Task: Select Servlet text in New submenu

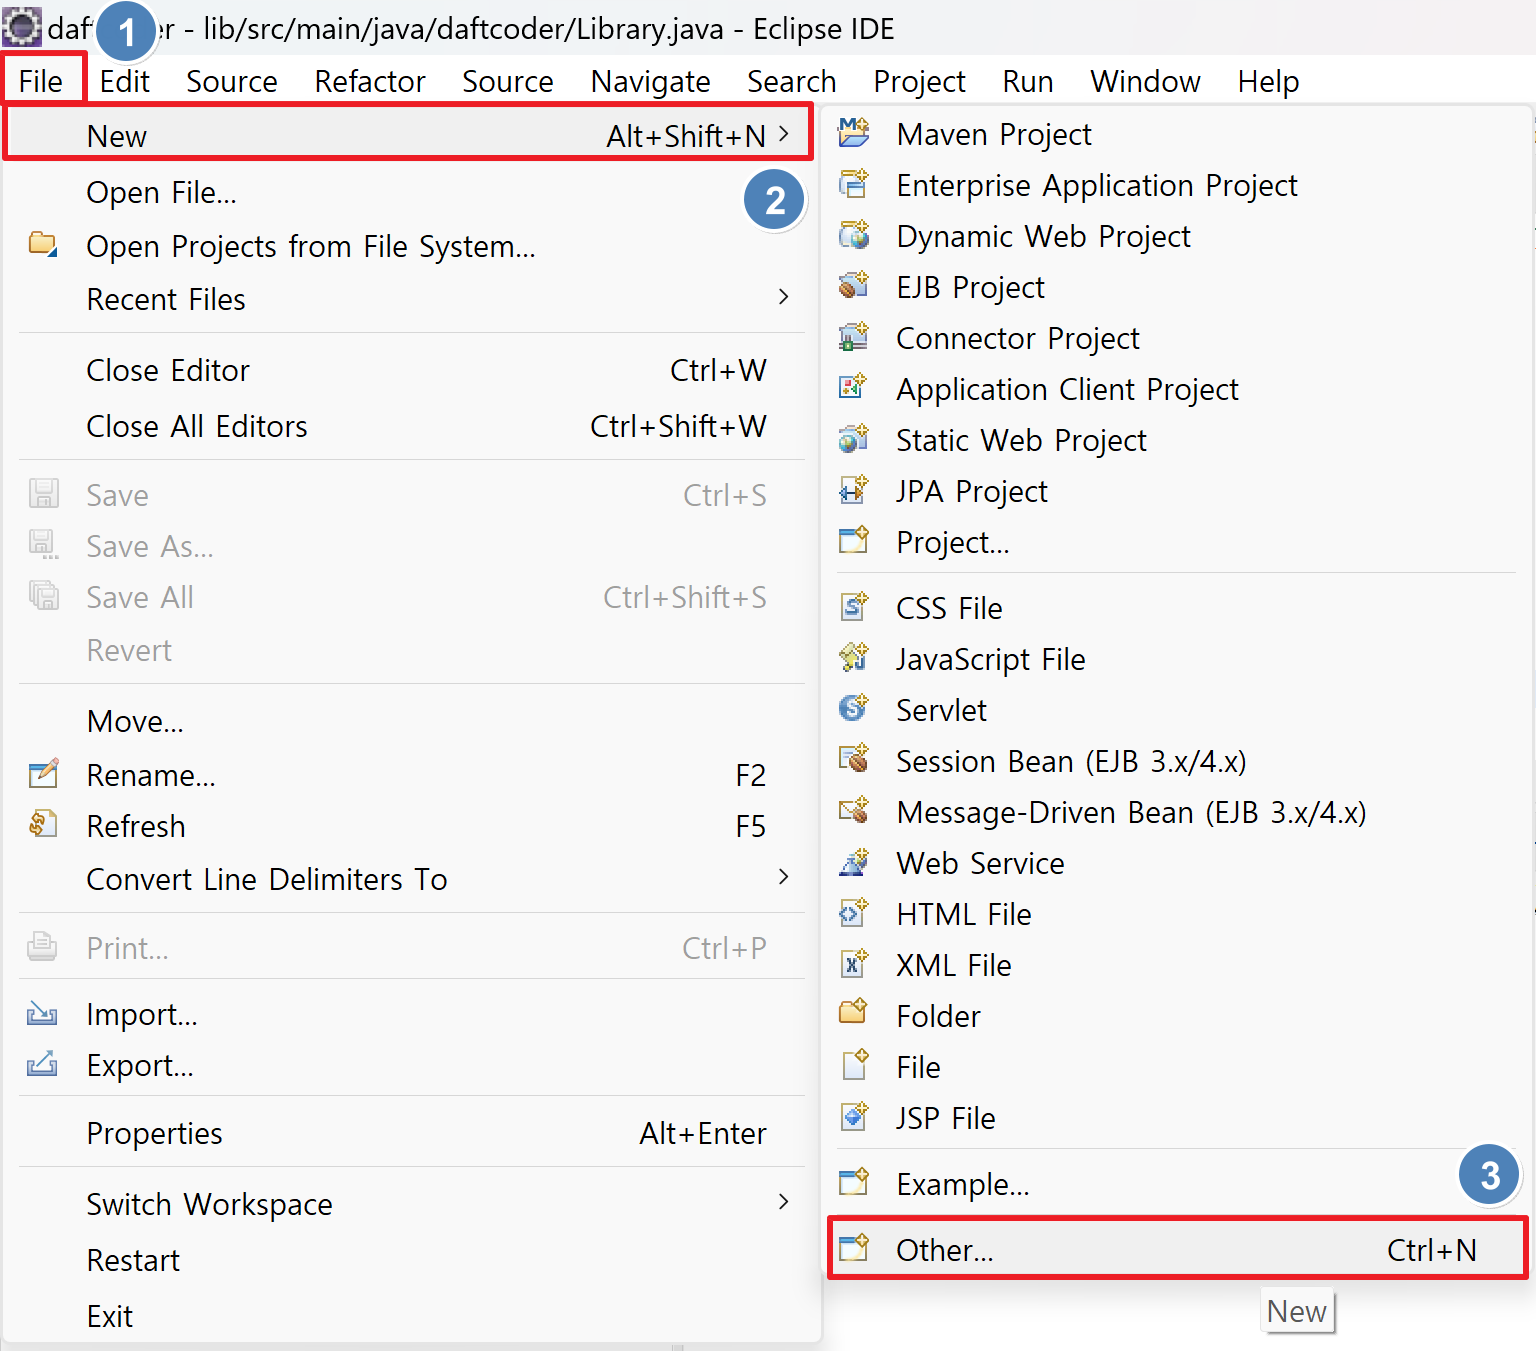Action: 942,710
